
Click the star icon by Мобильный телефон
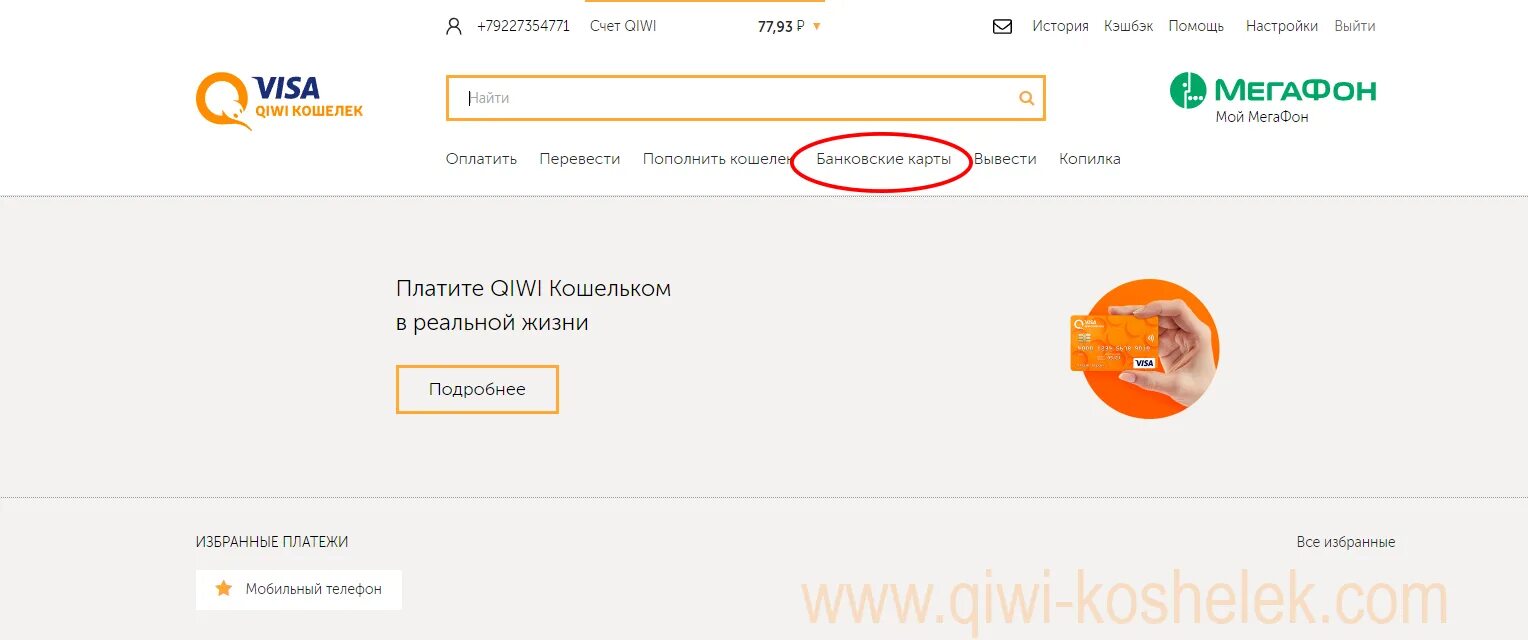224,589
